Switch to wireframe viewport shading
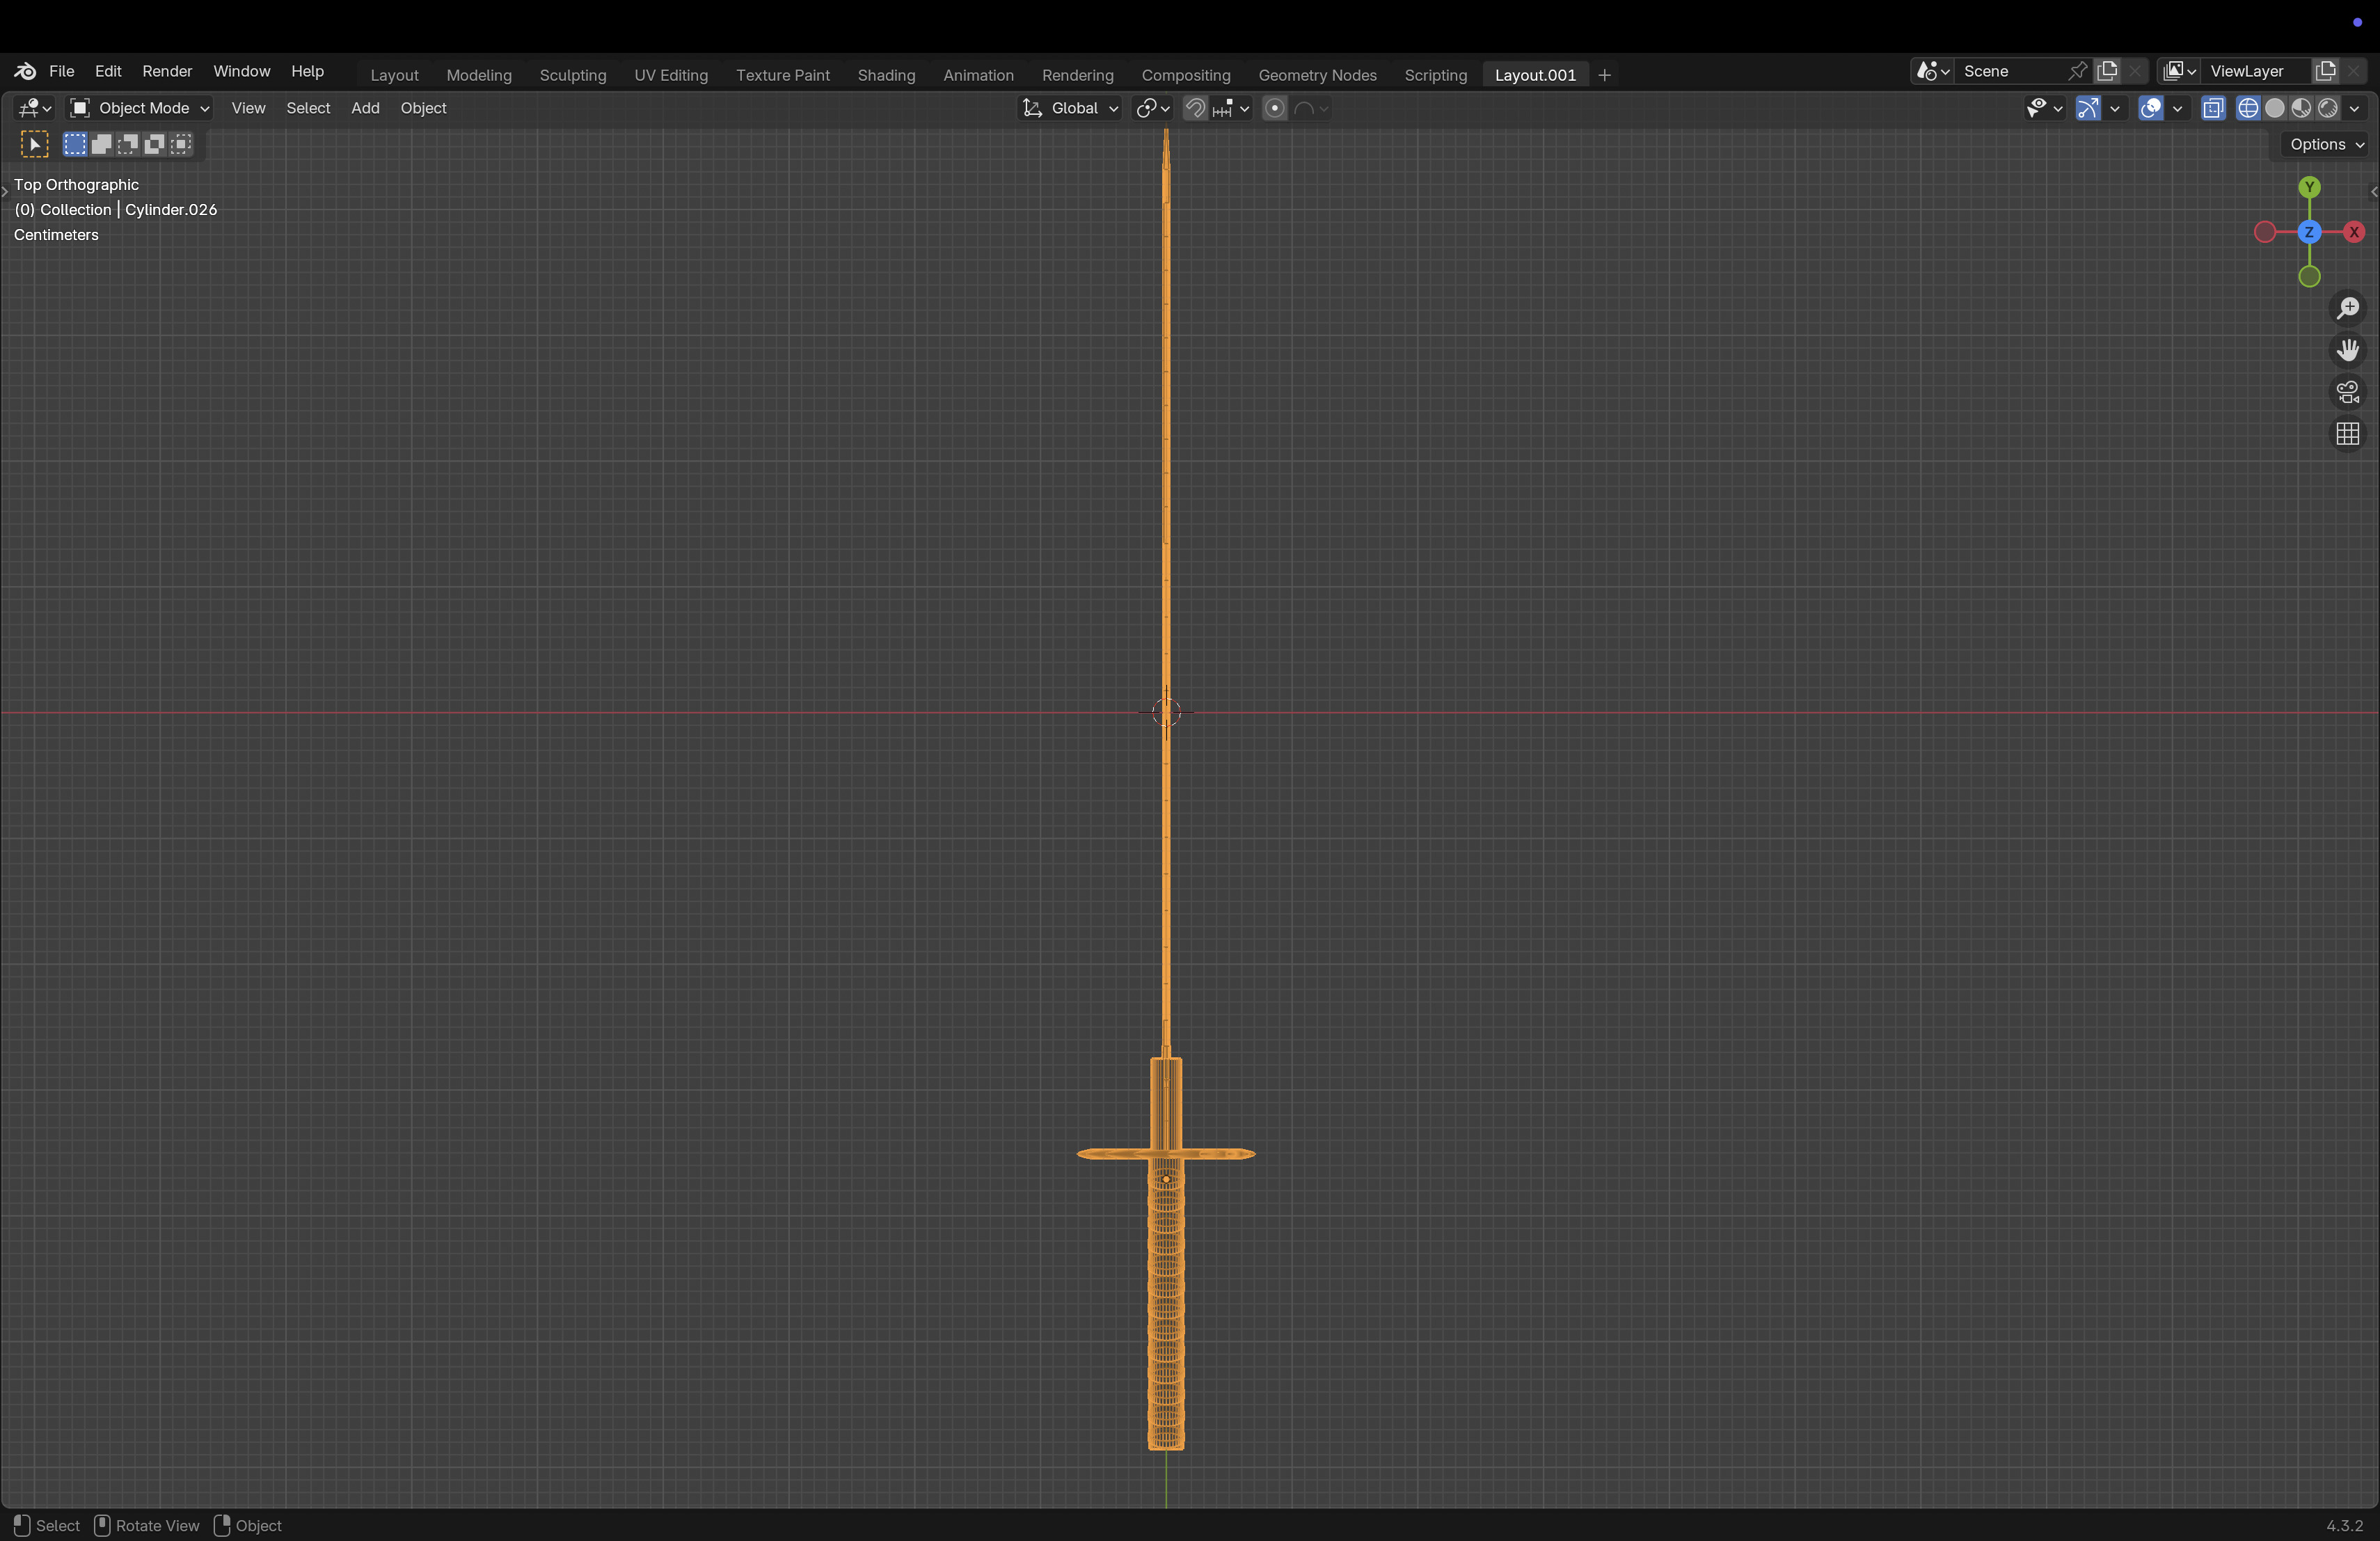Screen dimensions: 2380x1541 pos(2248,108)
